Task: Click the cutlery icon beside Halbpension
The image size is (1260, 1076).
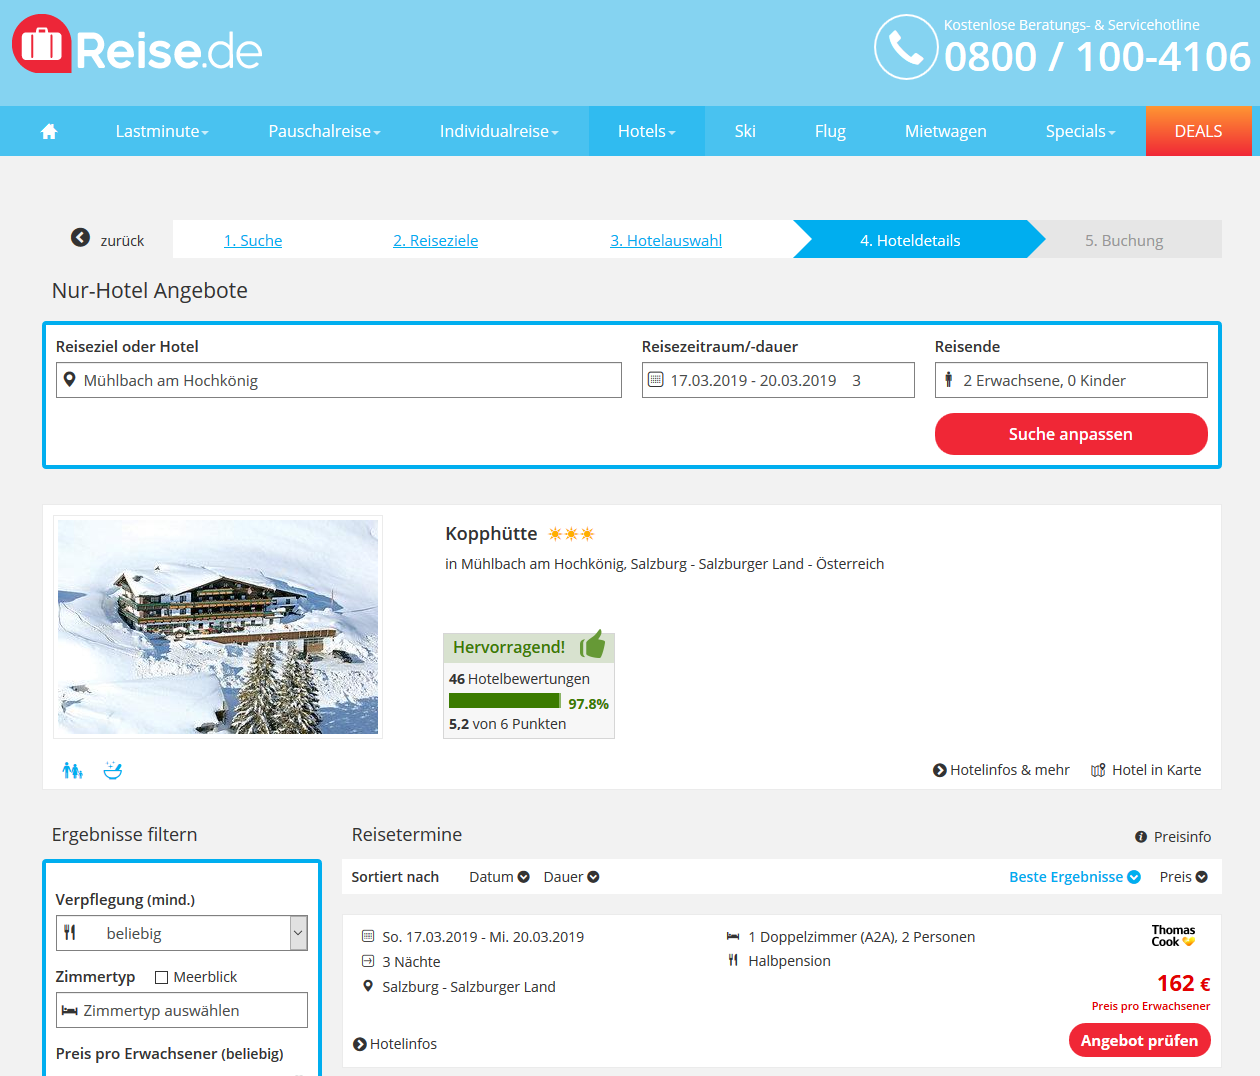Action: (x=733, y=960)
